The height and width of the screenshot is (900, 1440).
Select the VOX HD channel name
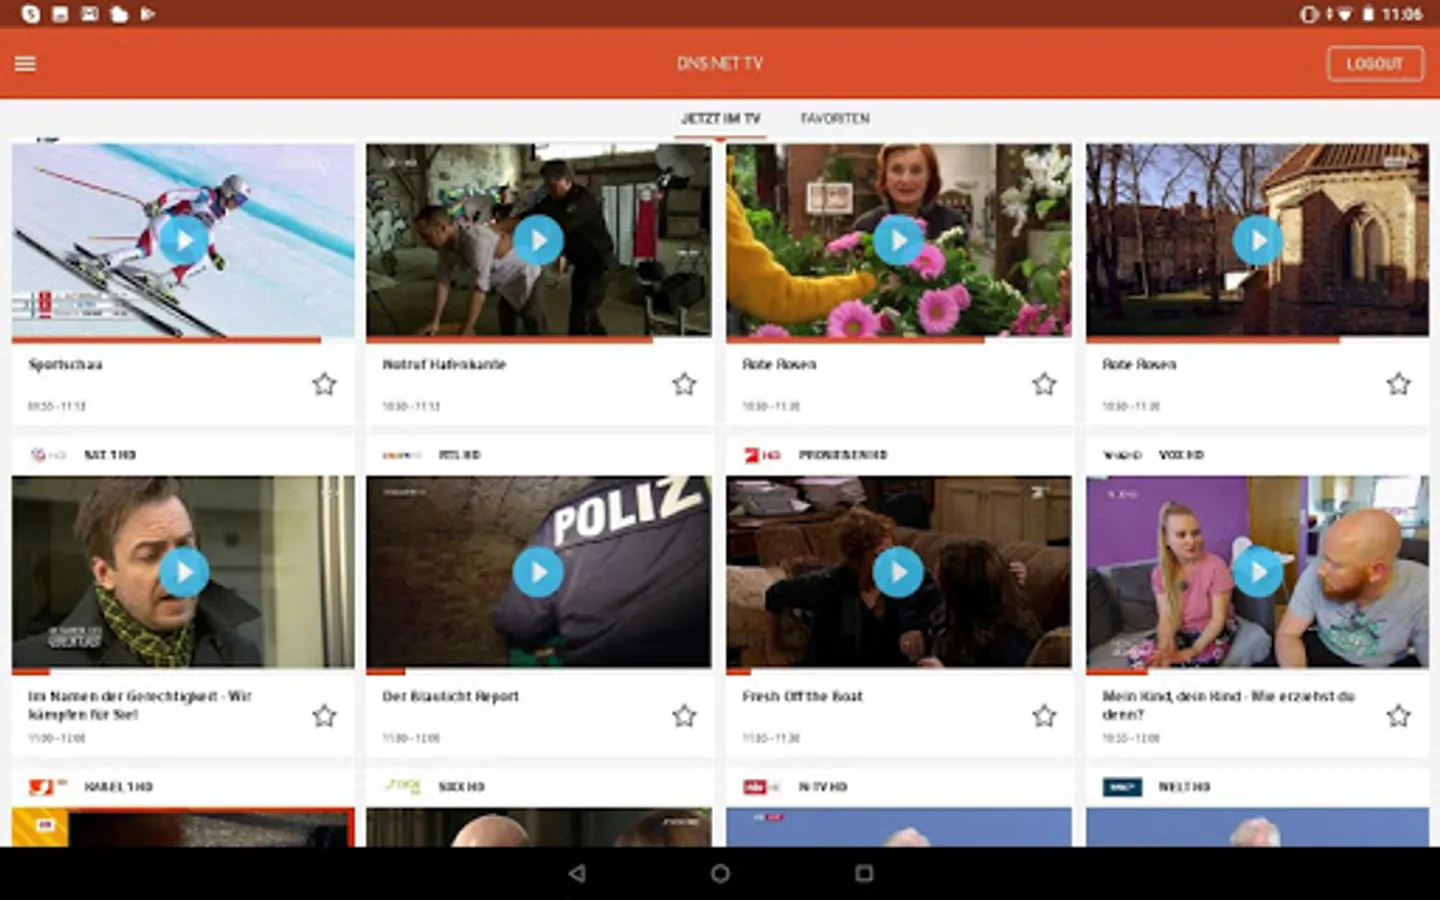[x=1181, y=455]
